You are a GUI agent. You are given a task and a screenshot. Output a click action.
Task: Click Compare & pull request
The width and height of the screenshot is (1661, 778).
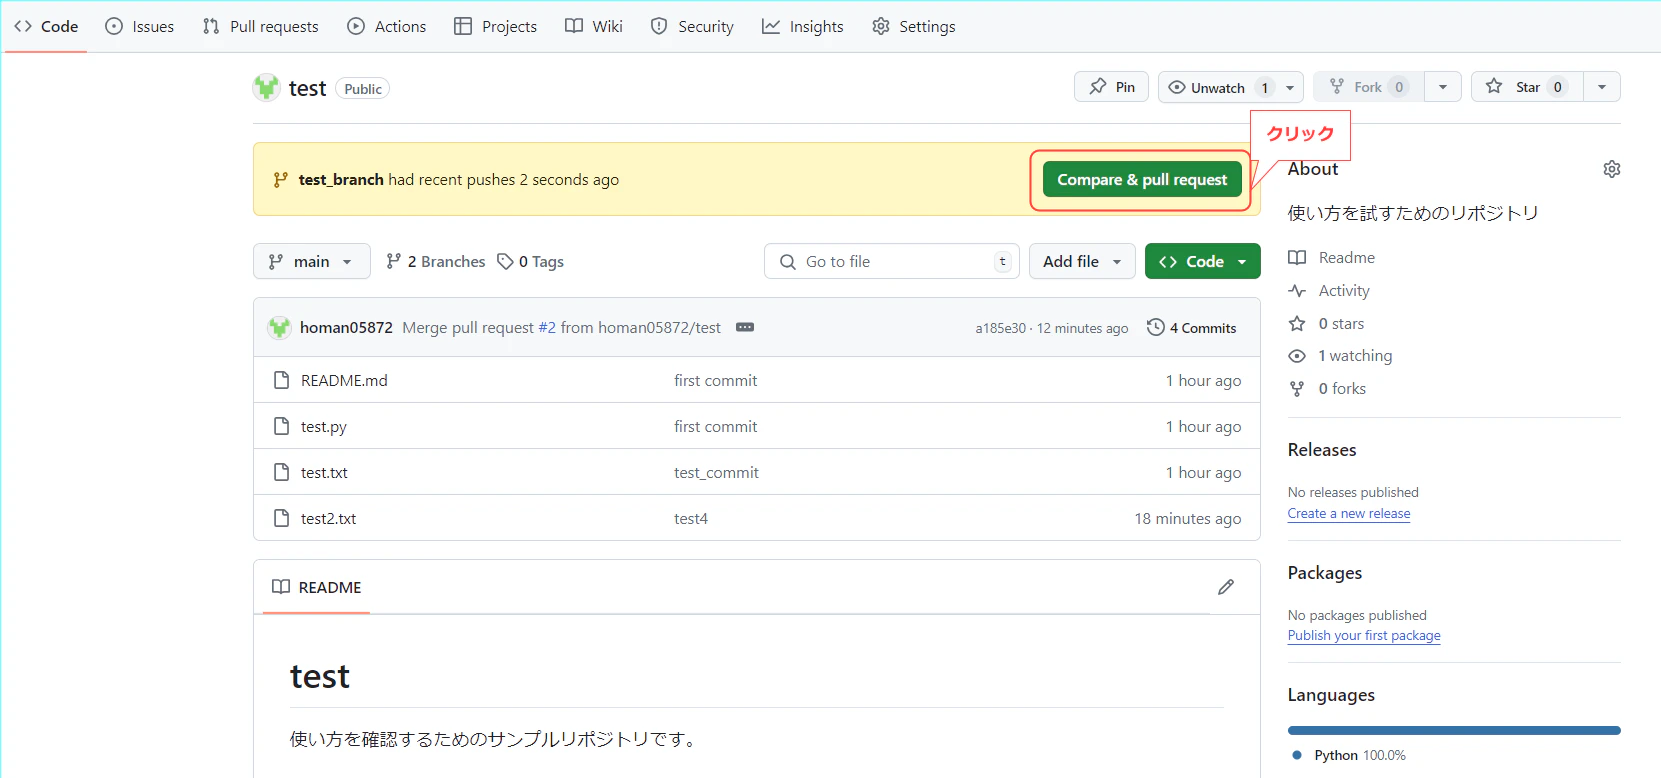(1142, 179)
